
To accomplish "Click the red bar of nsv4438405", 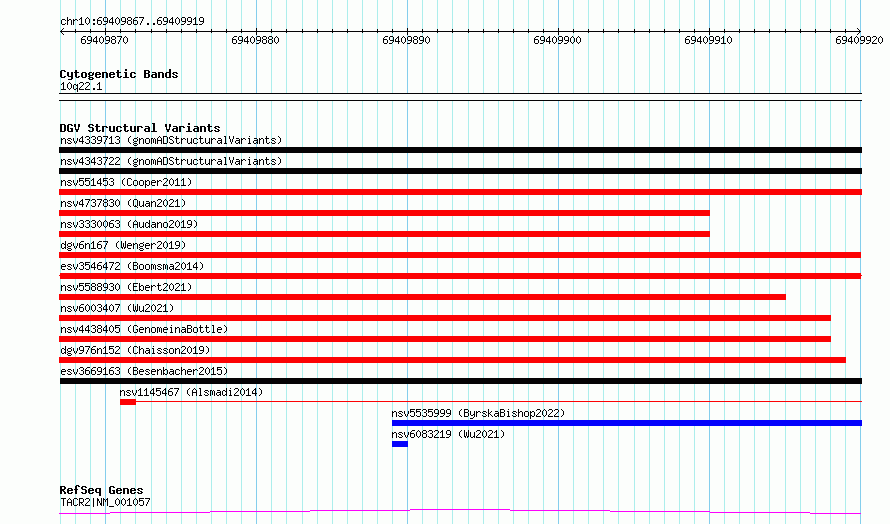I will coord(445,339).
